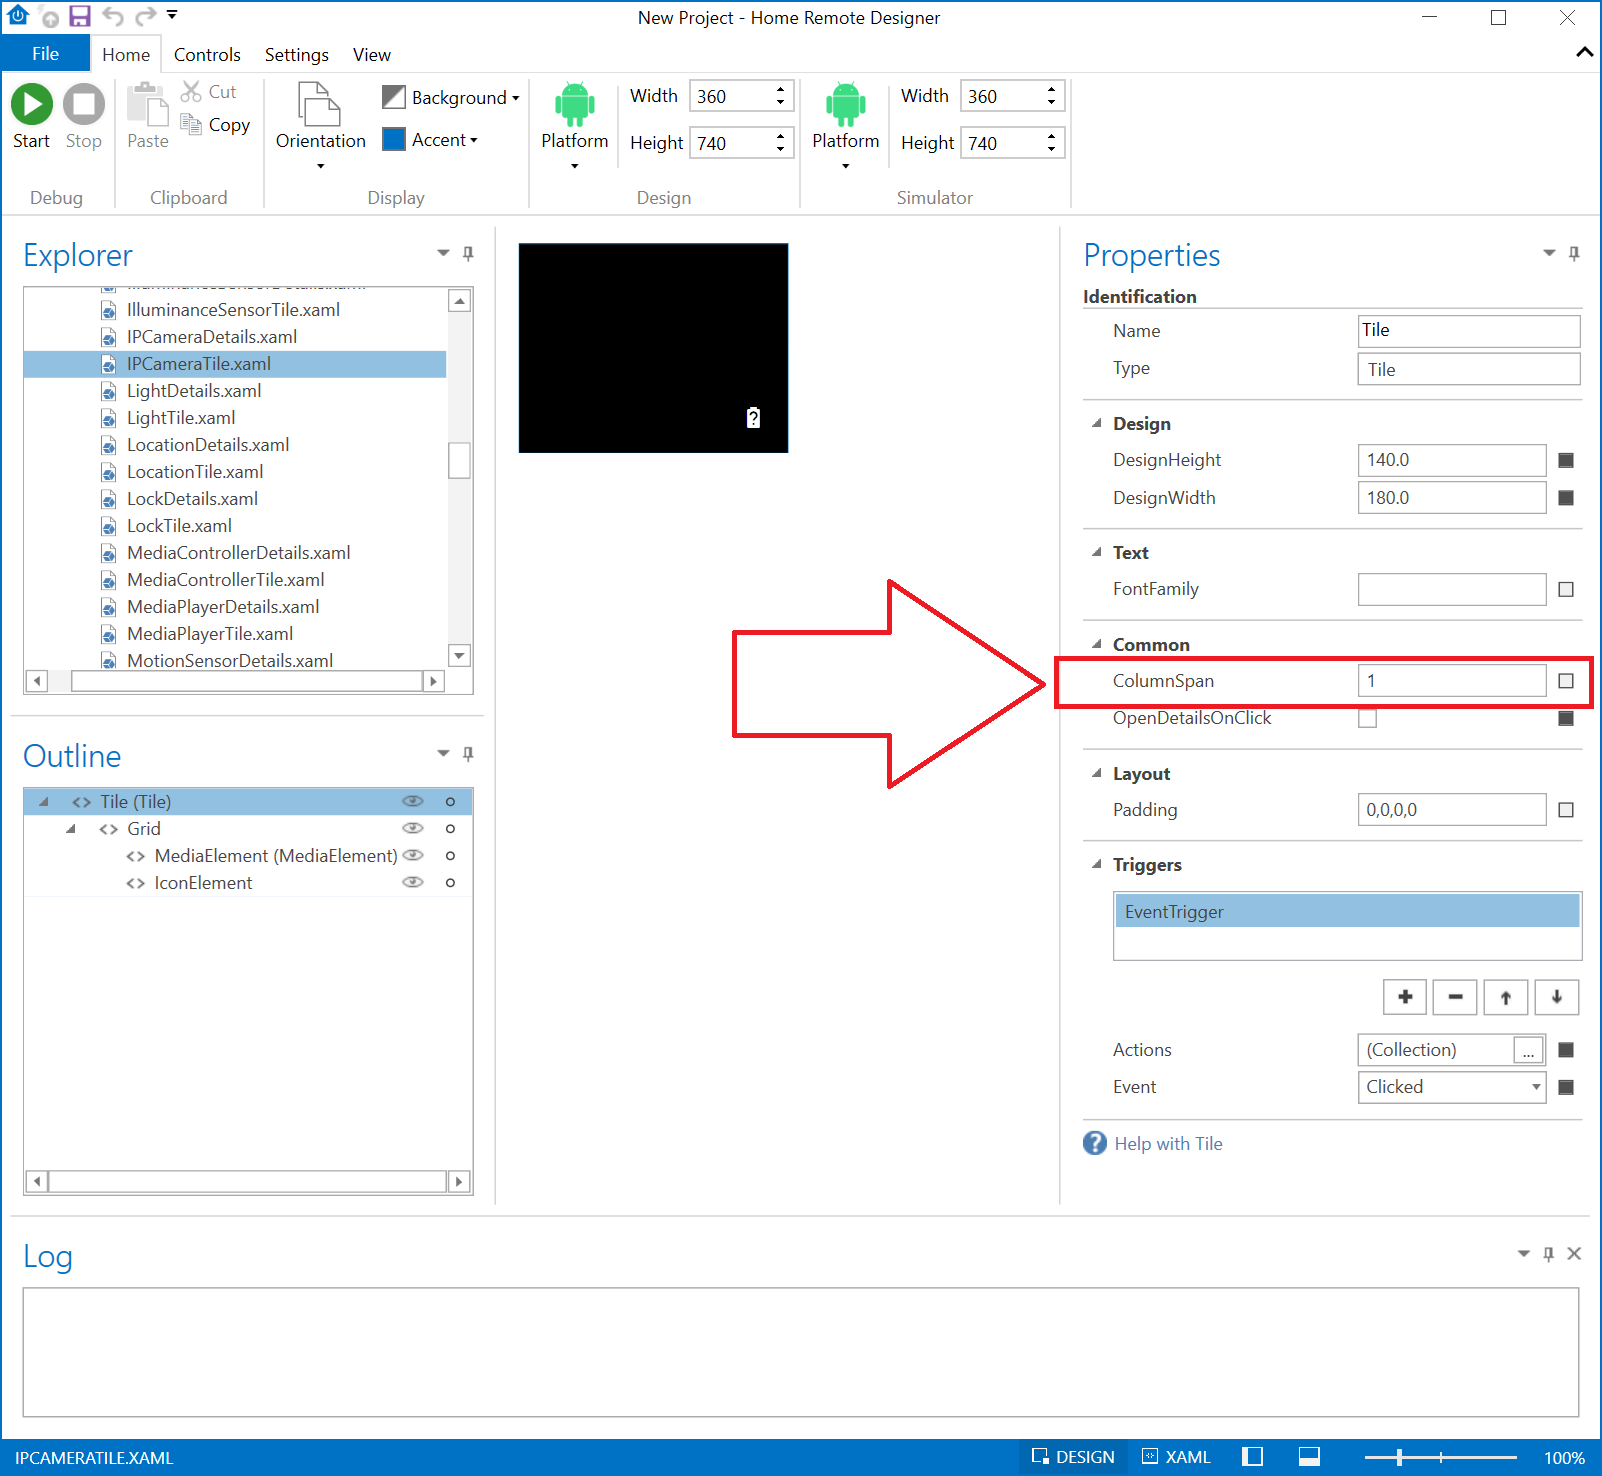Pin the Properties panel
Image resolution: width=1602 pixels, height=1476 pixels.
1574,254
